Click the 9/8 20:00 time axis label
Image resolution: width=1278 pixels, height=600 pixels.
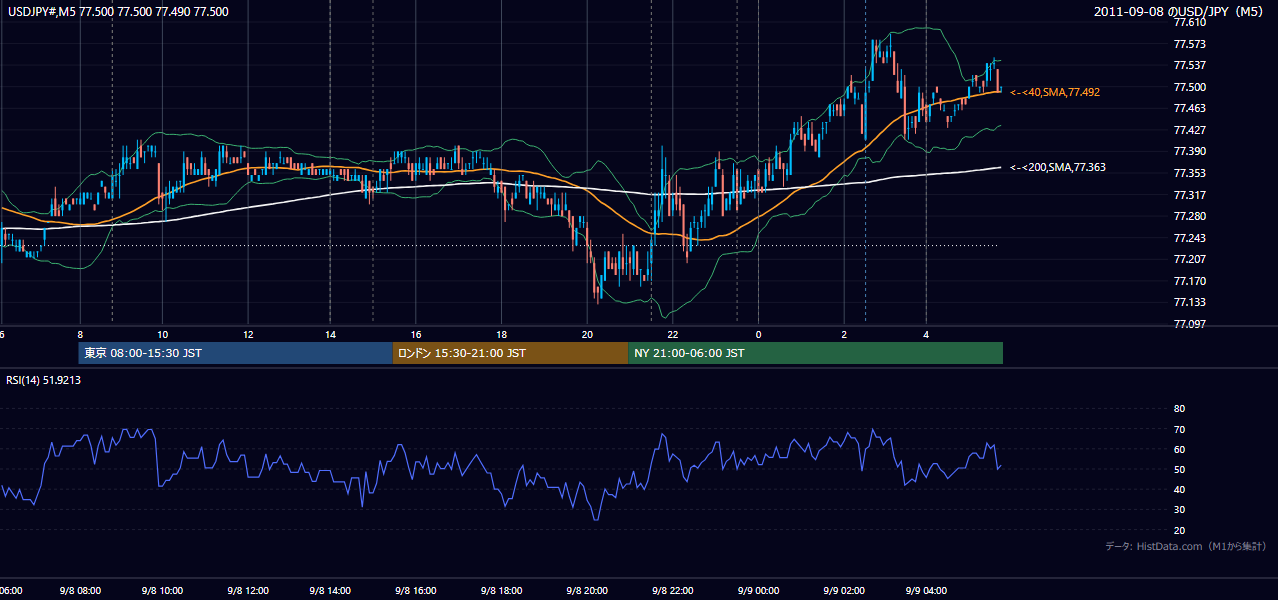(586, 591)
